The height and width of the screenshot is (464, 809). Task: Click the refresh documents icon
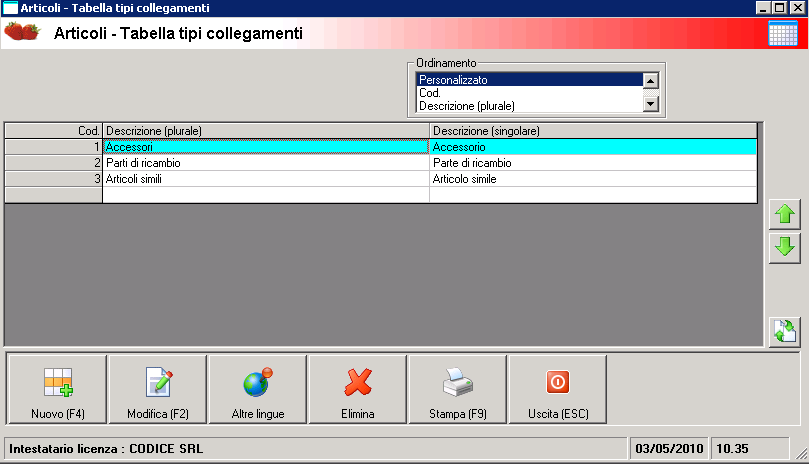coord(785,331)
